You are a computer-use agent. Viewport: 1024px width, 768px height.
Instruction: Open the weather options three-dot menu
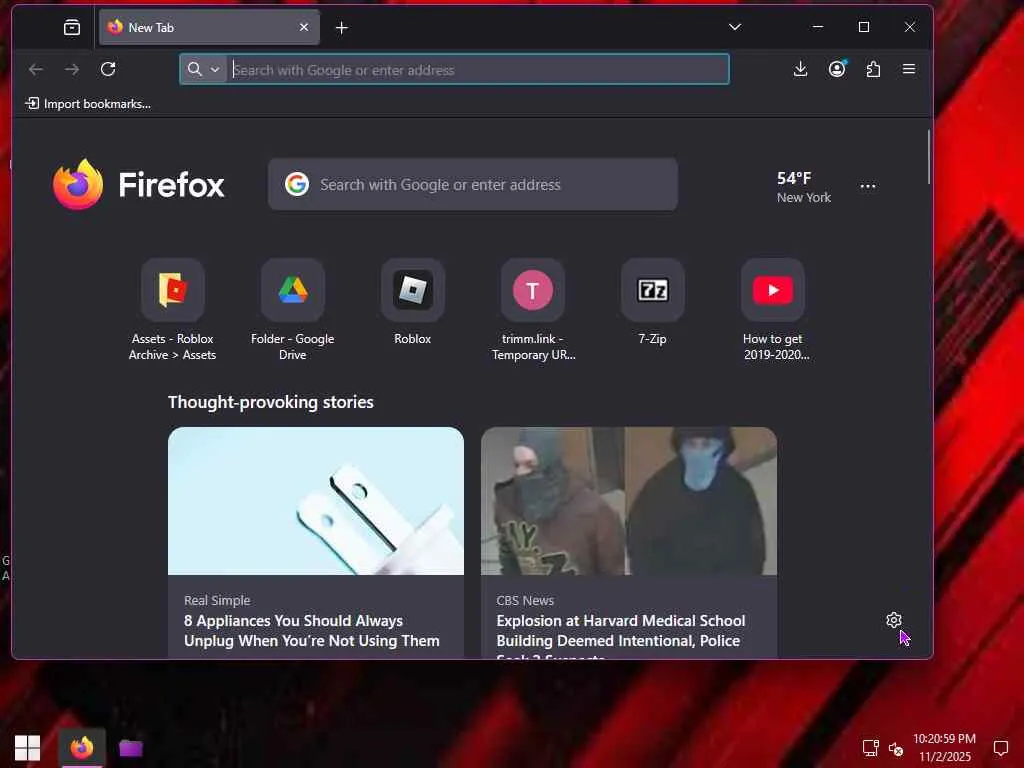868,187
